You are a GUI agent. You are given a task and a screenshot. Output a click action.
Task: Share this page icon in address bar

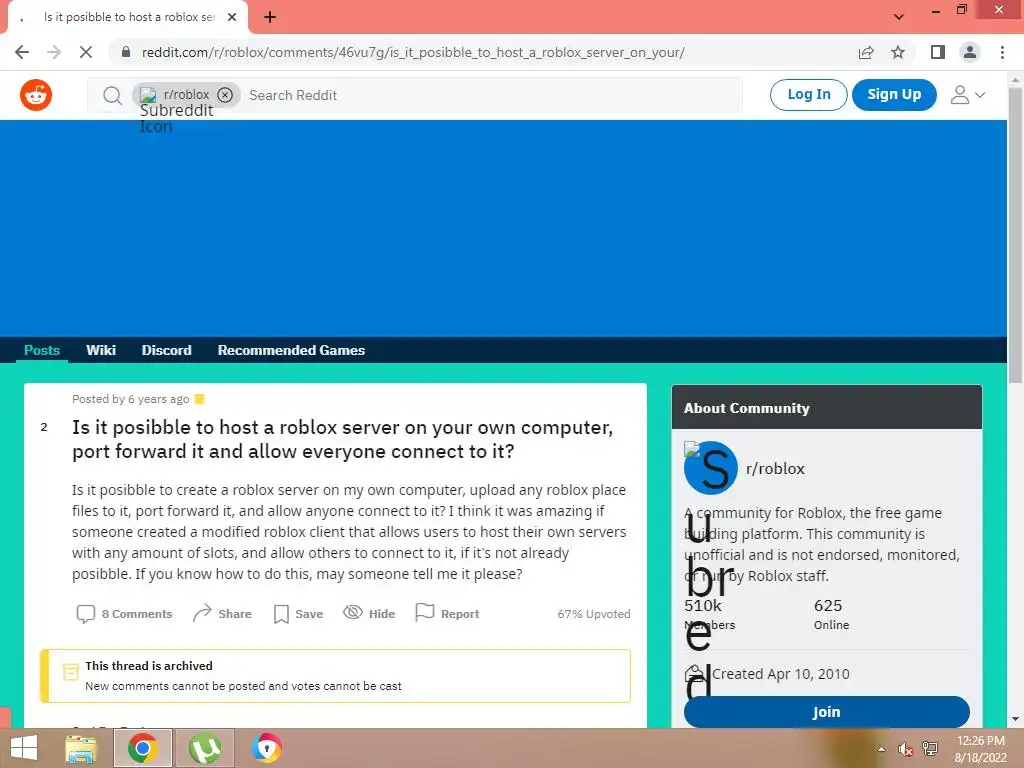pos(866,52)
